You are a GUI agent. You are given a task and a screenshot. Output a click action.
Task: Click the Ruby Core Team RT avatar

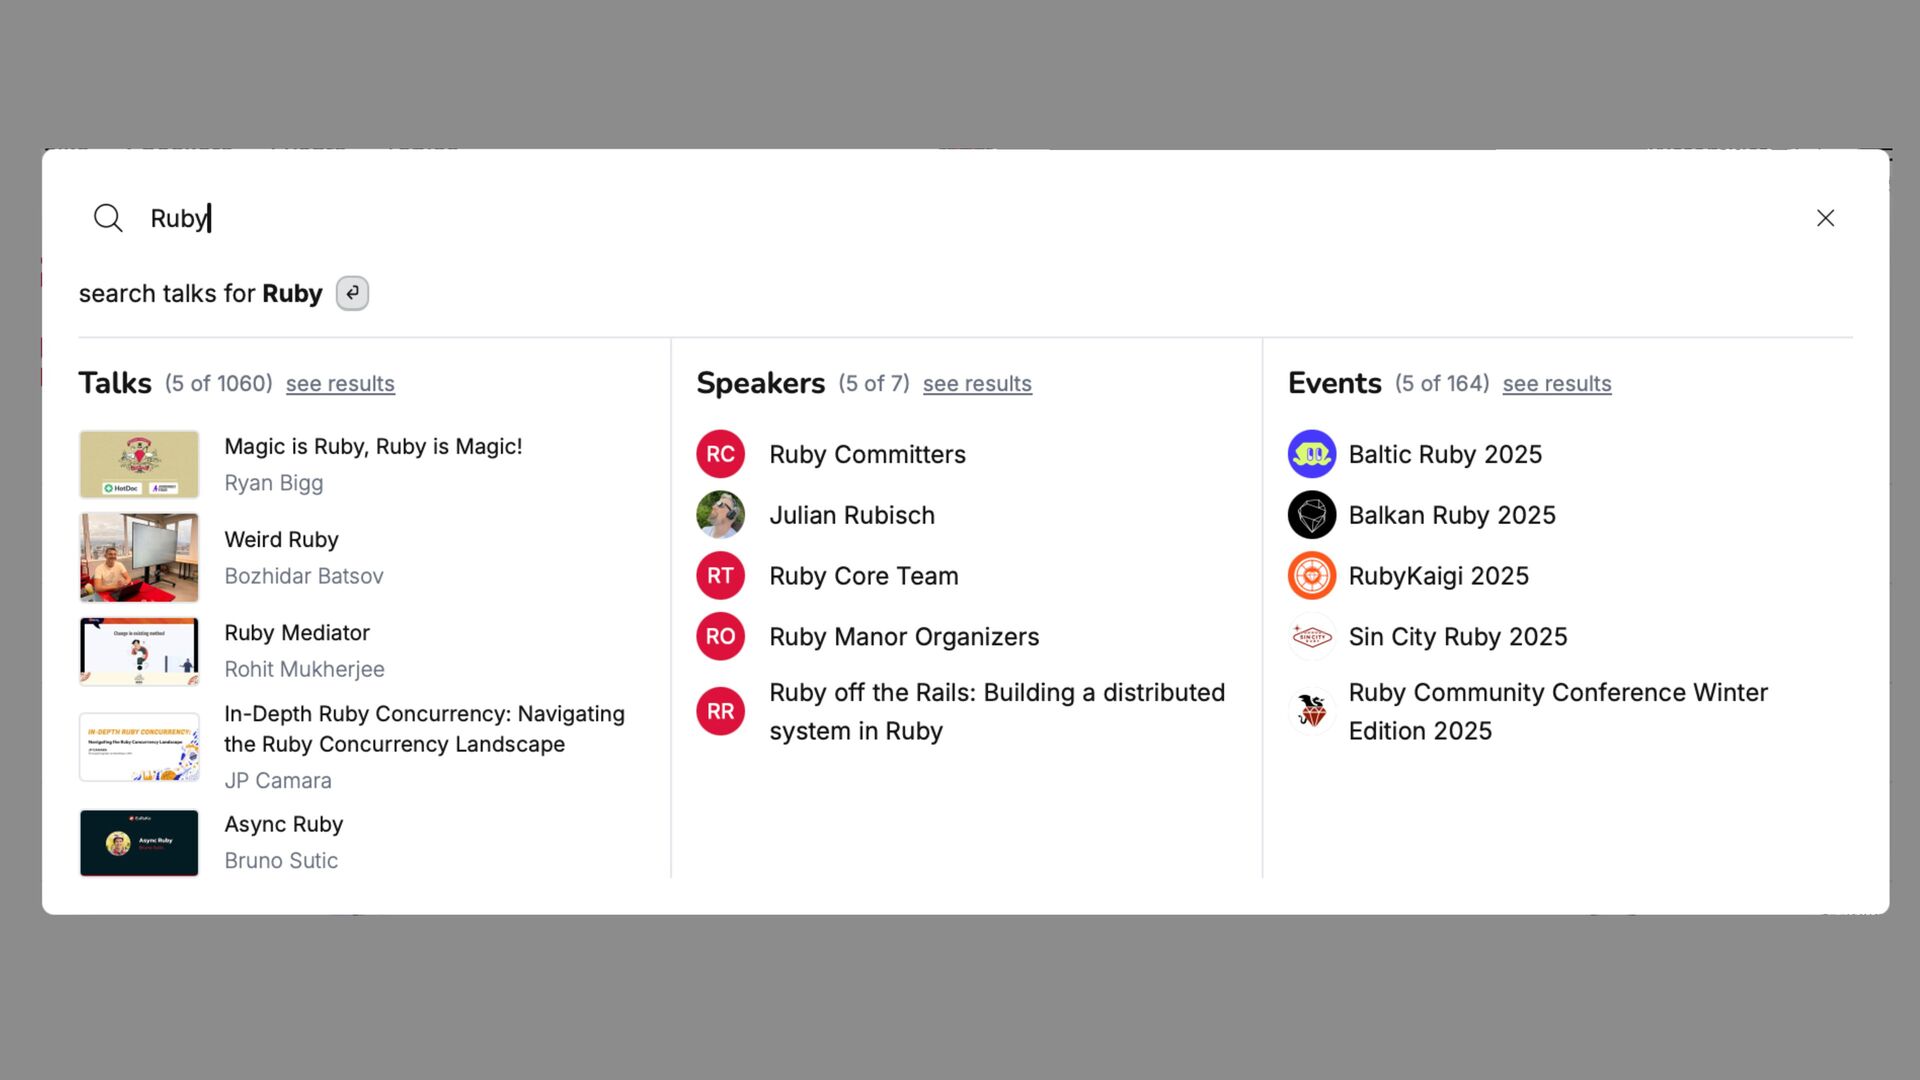pos(720,576)
